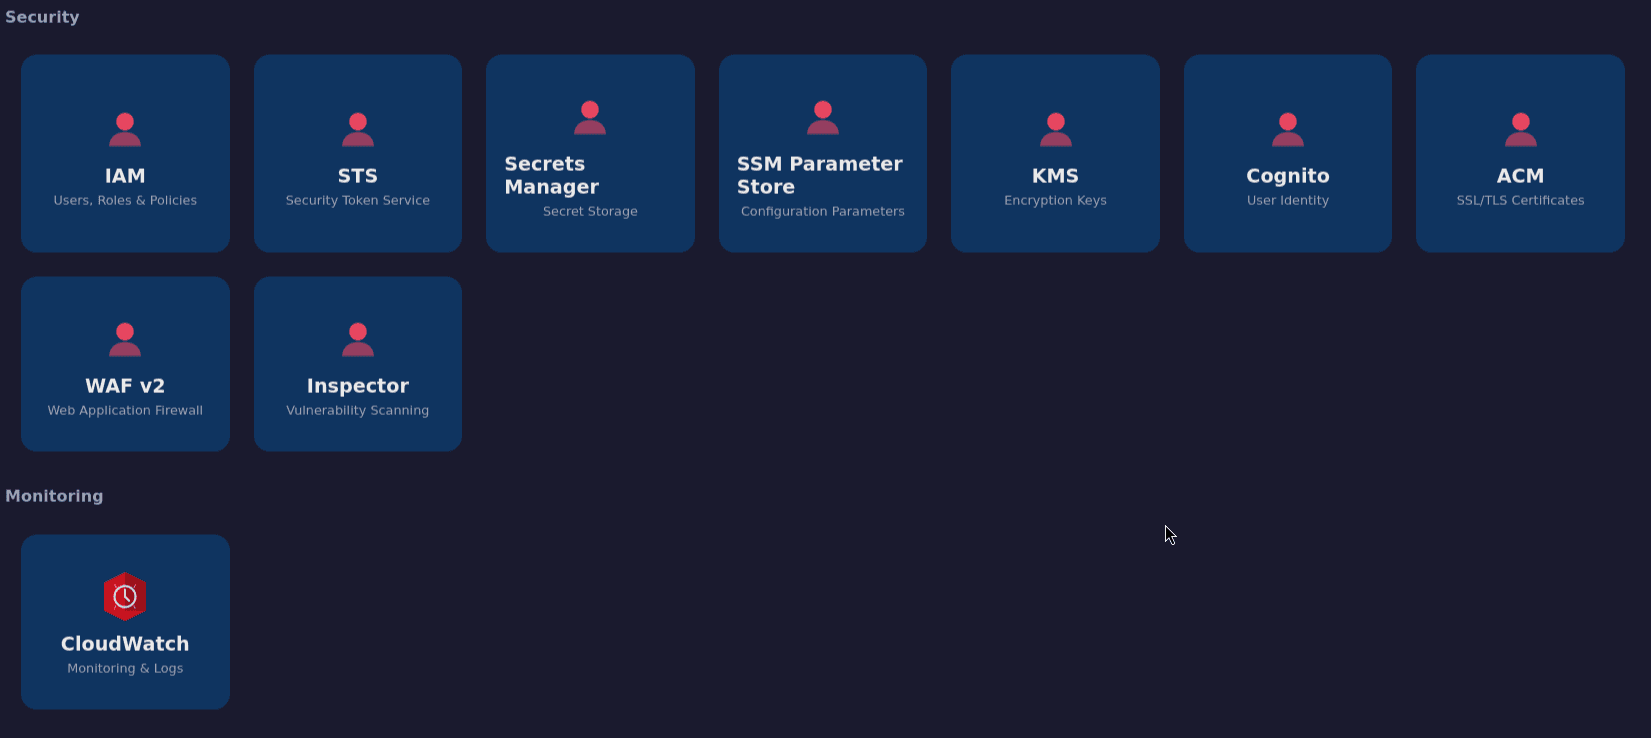Image resolution: width=1651 pixels, height=738 pixels.
Task: Click the WAF v2 card icon
Action: click(125, 340)
